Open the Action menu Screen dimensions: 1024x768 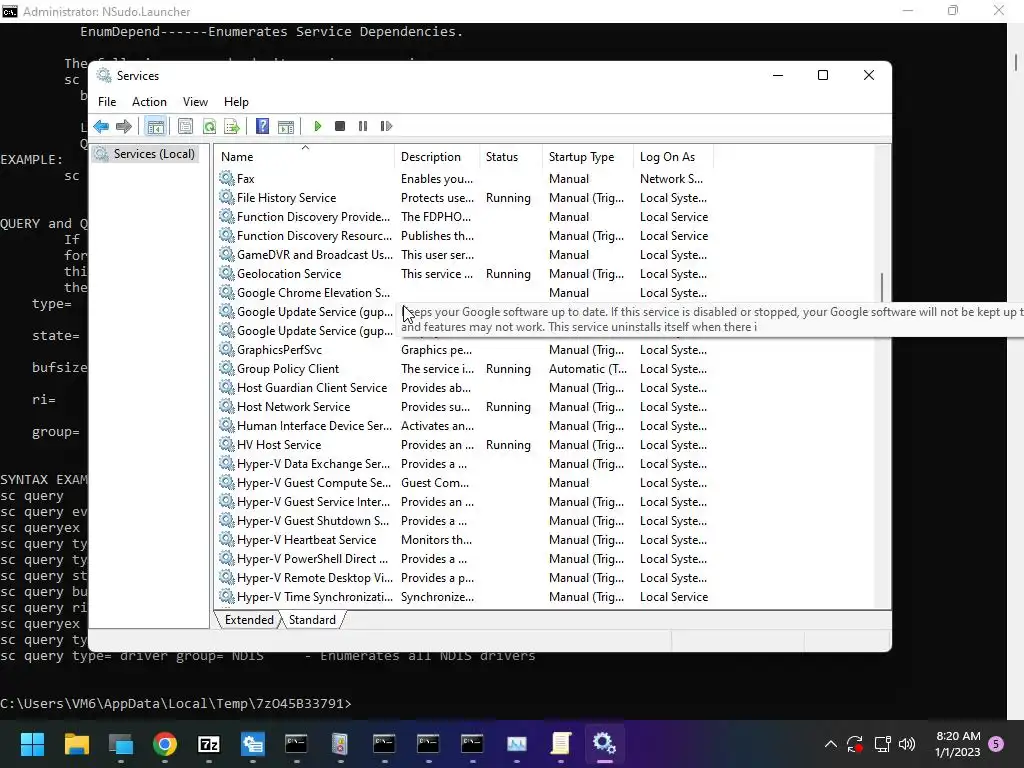[149, 102]
